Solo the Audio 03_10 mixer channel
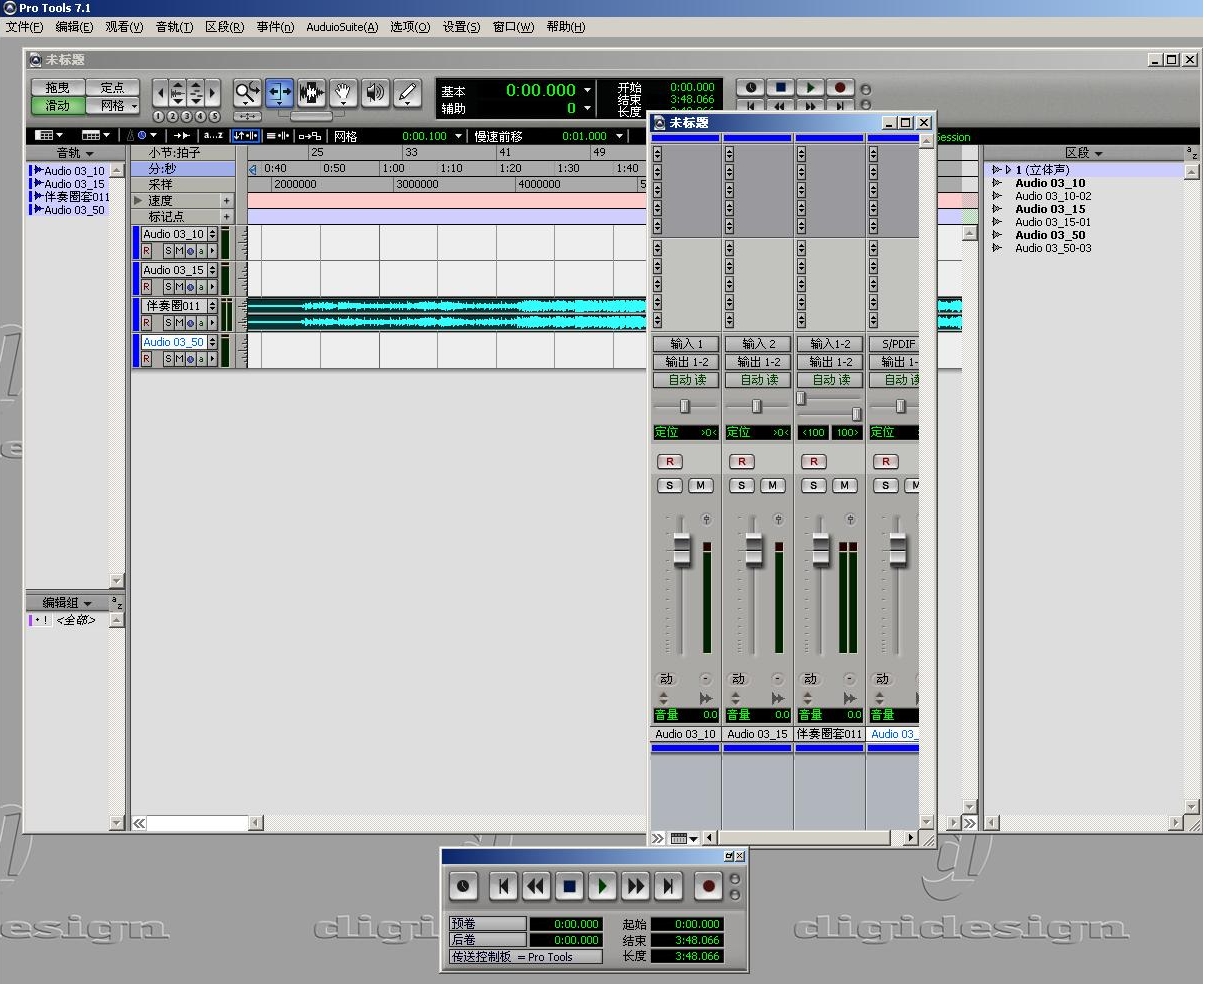 tap(669, 485)
